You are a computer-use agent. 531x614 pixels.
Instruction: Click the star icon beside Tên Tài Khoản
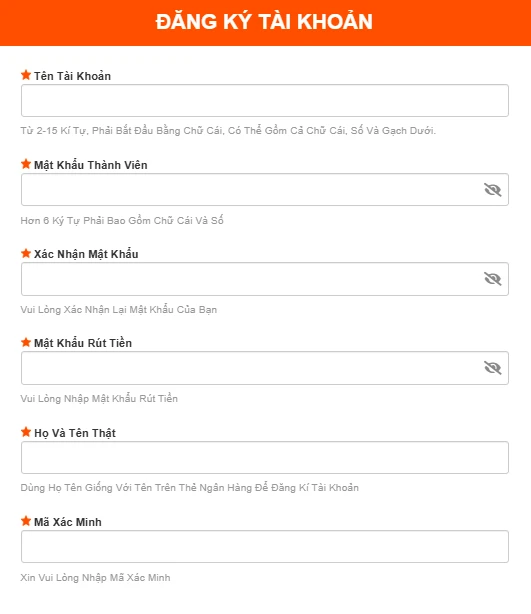pos(26,75)
